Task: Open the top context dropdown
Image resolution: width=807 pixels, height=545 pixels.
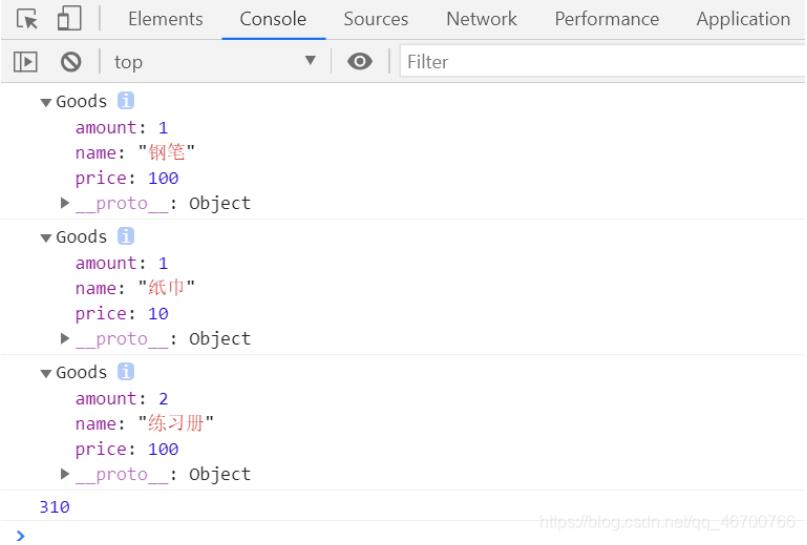Action: tap(215, 62)
